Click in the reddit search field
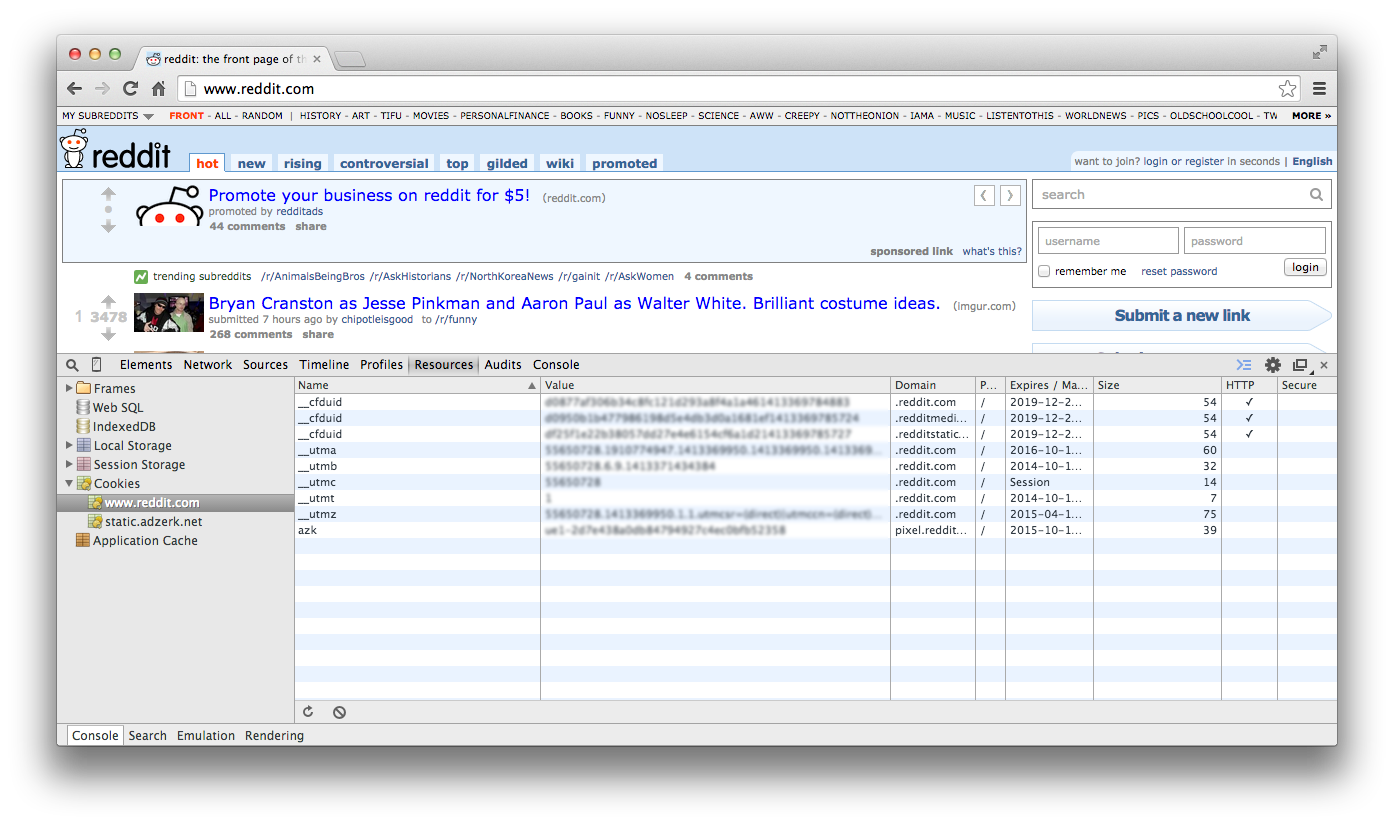 coord(1170,195)
